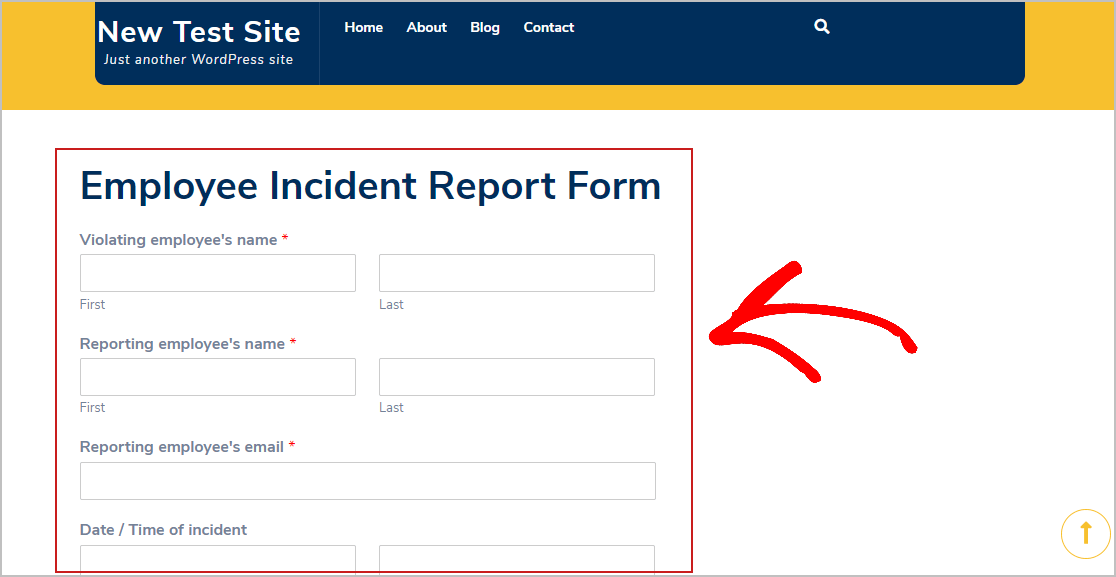Focus violating employee's Last name field
The height and width of the screenshot is (577, 1116).
[x=517, y=273]
